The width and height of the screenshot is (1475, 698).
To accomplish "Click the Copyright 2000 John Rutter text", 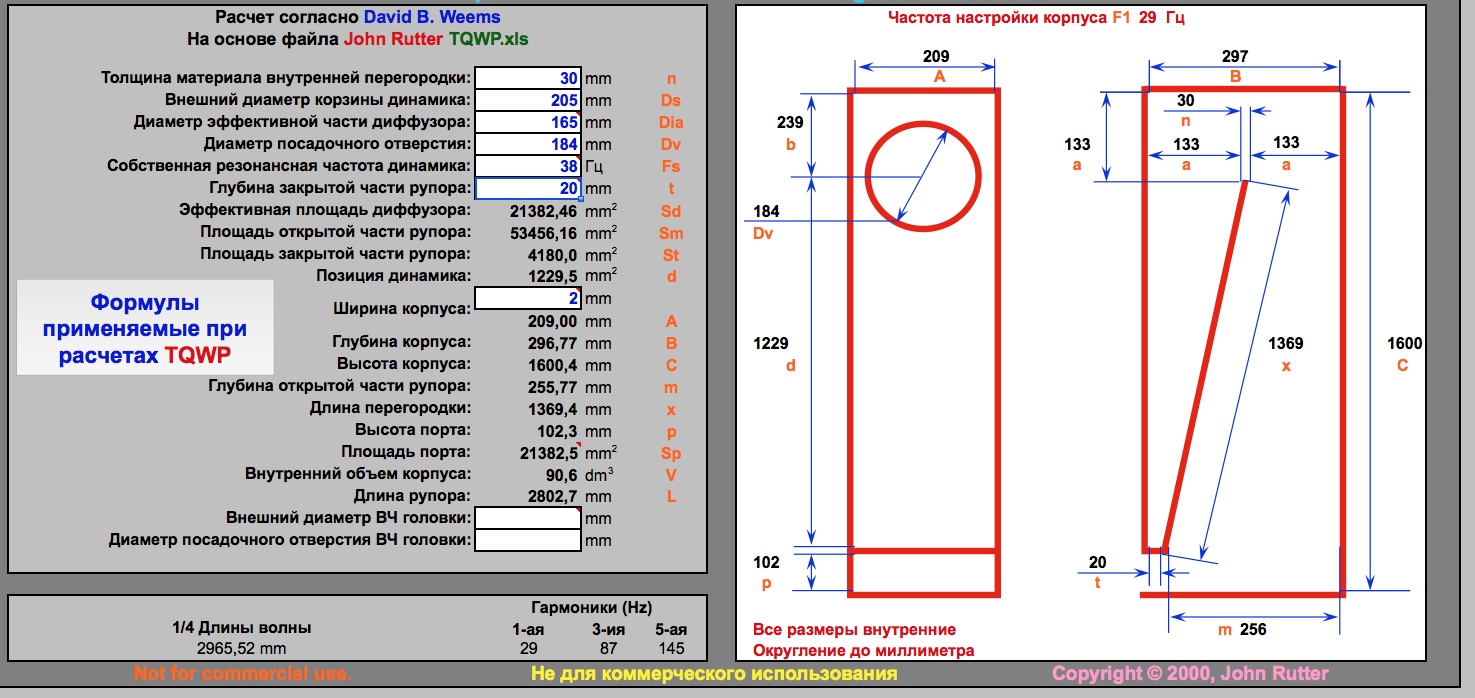I will [1190, 674].
